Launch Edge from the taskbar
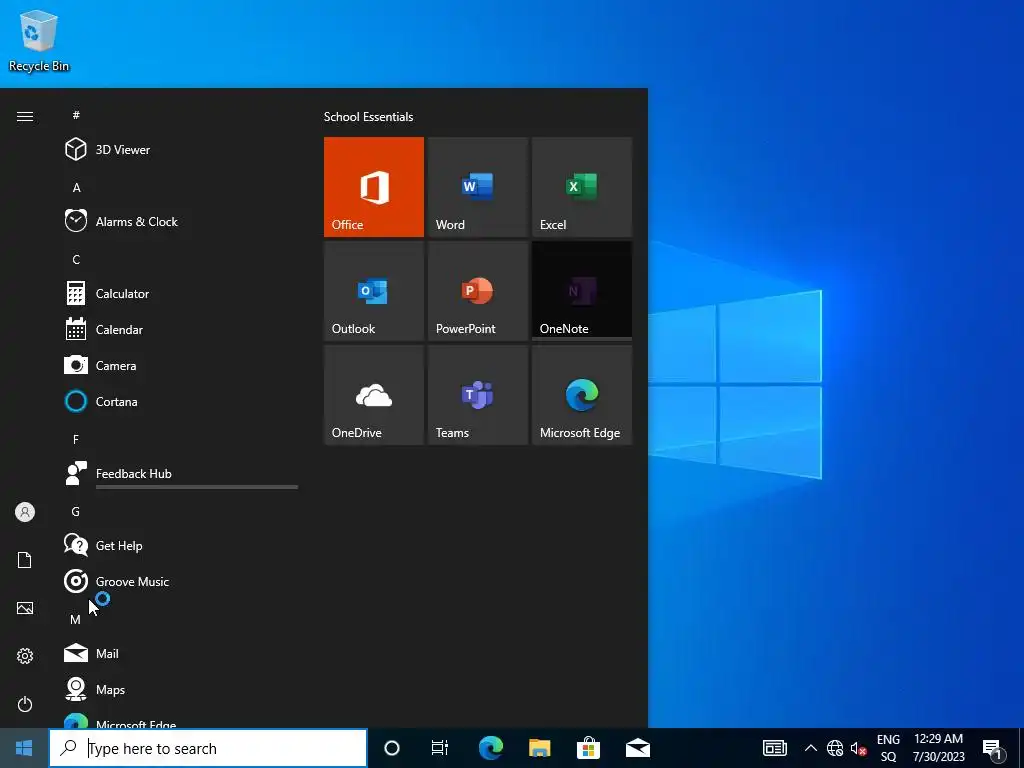 point(490,748)
